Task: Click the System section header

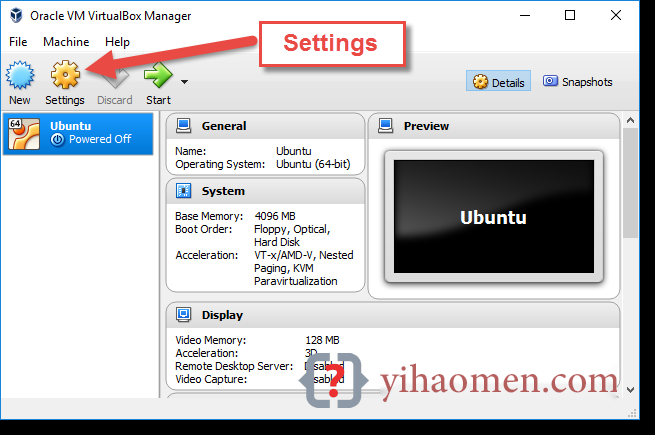Action: pos(265,191)
